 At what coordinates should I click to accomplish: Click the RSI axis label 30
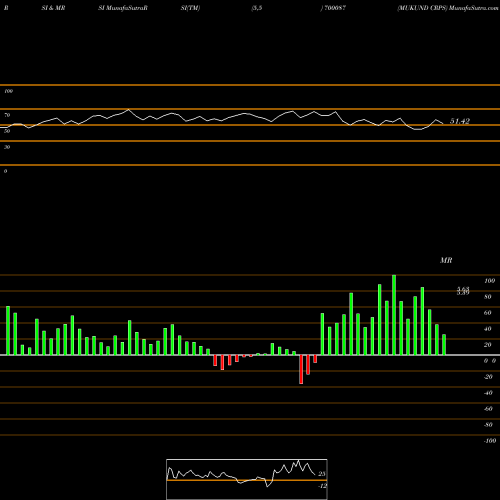(7, 147)
